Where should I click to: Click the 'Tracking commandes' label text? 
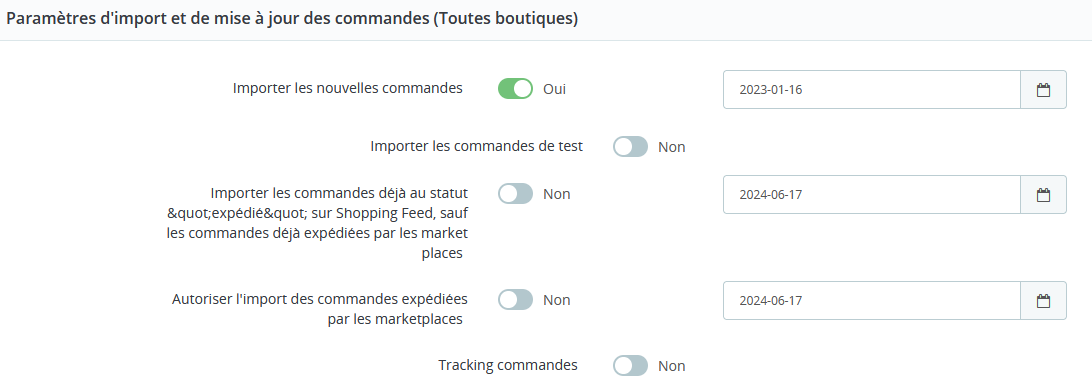508,365
